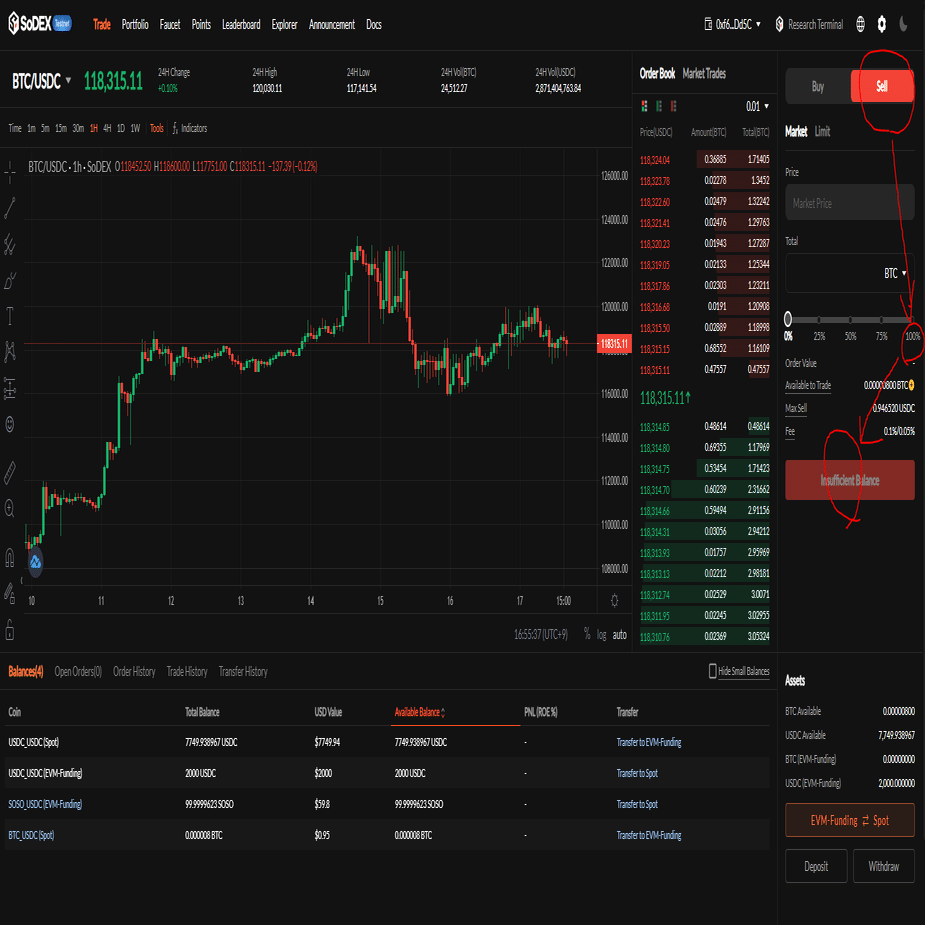Set amount slider to 75%
Image resolution: width=925 pixels, height=925 pixels.
pyautogui.click(x=881, y=320)
